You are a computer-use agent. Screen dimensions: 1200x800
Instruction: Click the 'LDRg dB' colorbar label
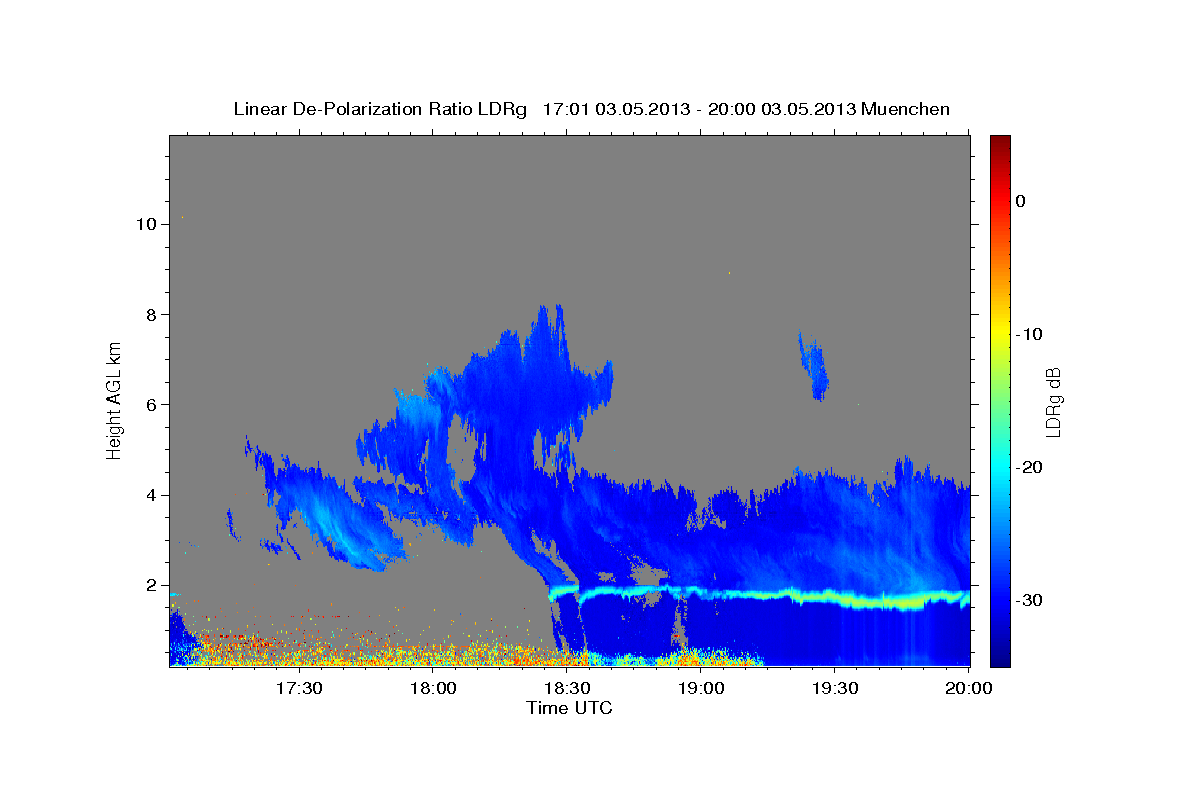[x=1052, y=401]
